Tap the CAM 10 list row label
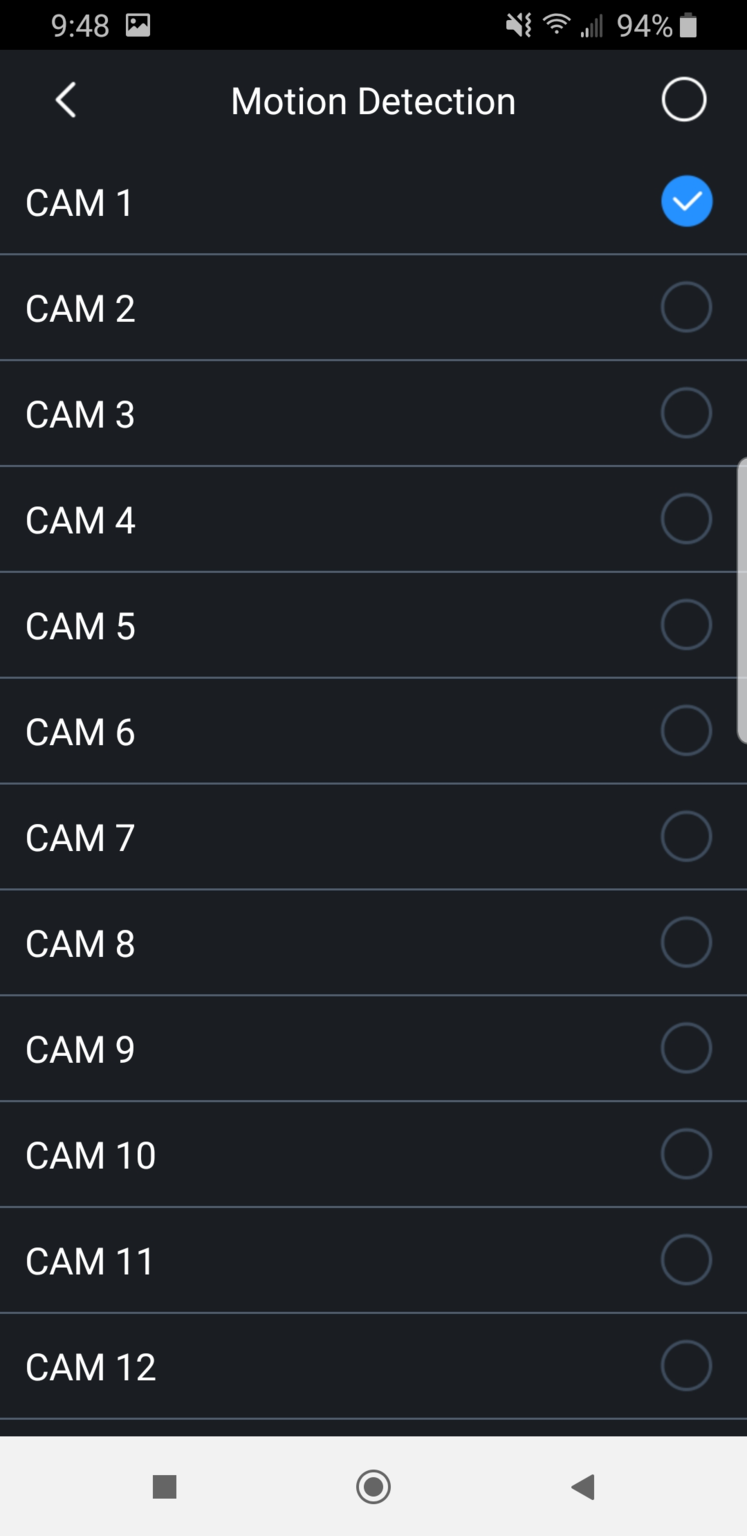This screenshot has width=747, height=1536. click(x=91, y=1156)
